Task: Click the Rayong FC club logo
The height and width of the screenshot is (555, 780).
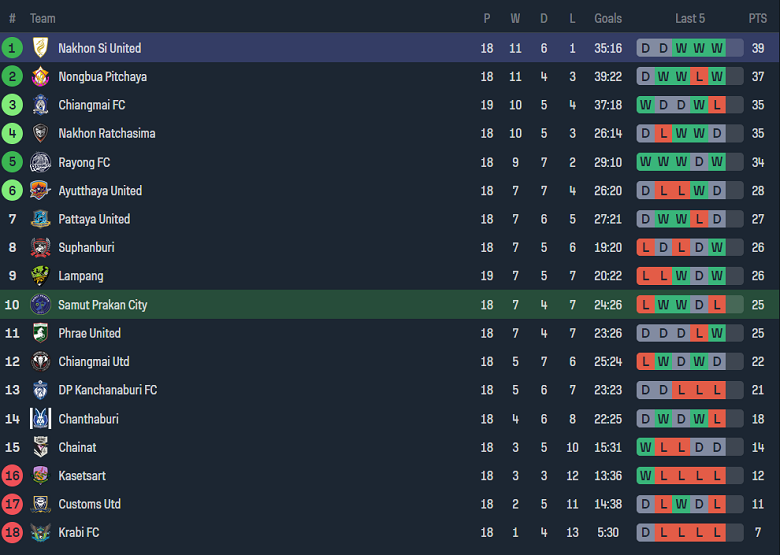Action: click(x=40, y=162)
